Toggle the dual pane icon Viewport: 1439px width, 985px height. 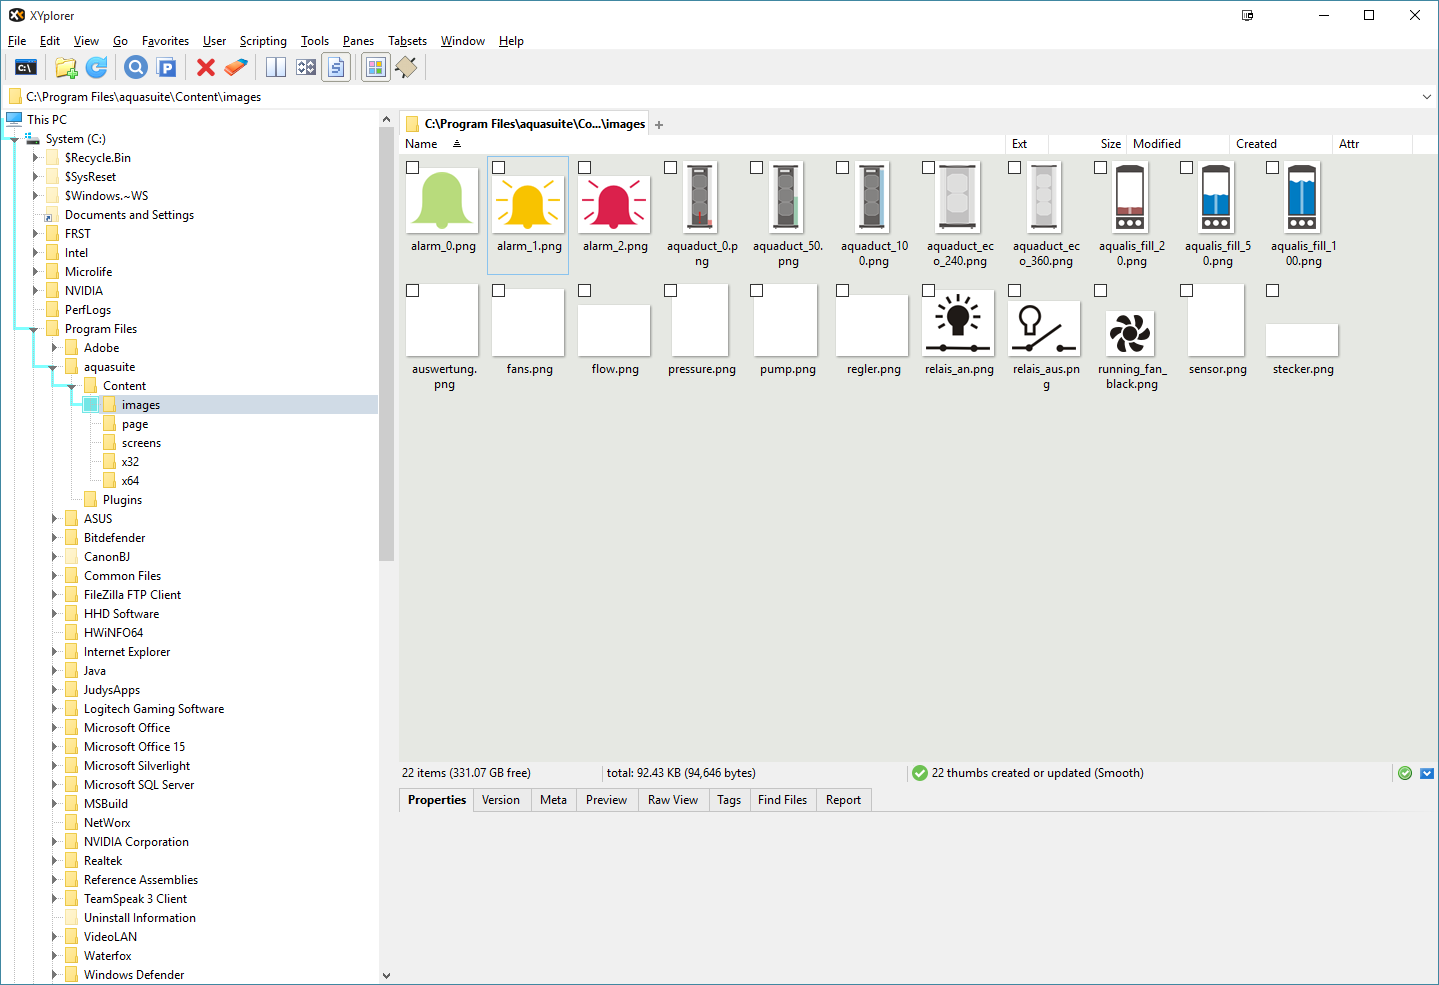(276, 68)
